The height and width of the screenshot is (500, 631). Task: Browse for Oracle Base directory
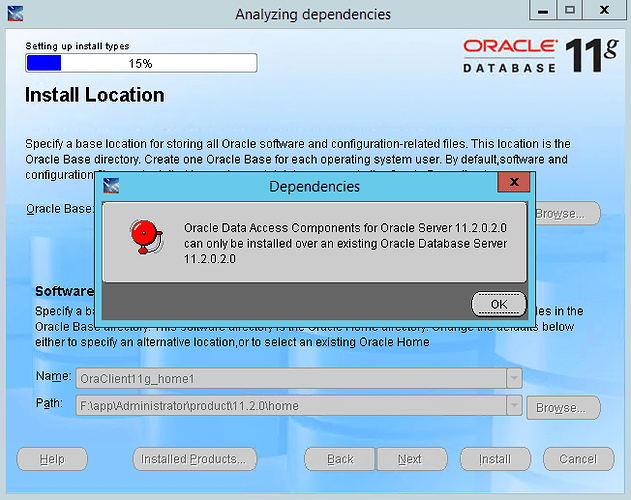(x=567, y=213)
